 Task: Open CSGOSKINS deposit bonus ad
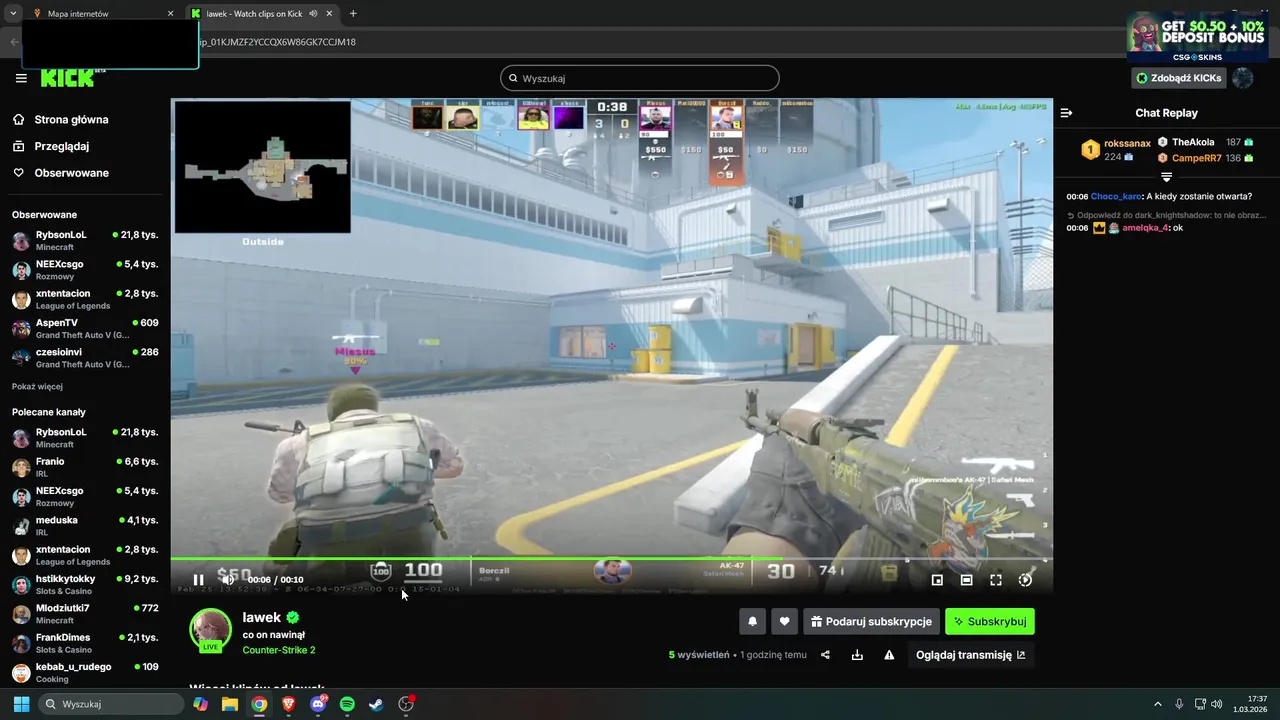pos(1197,37)
